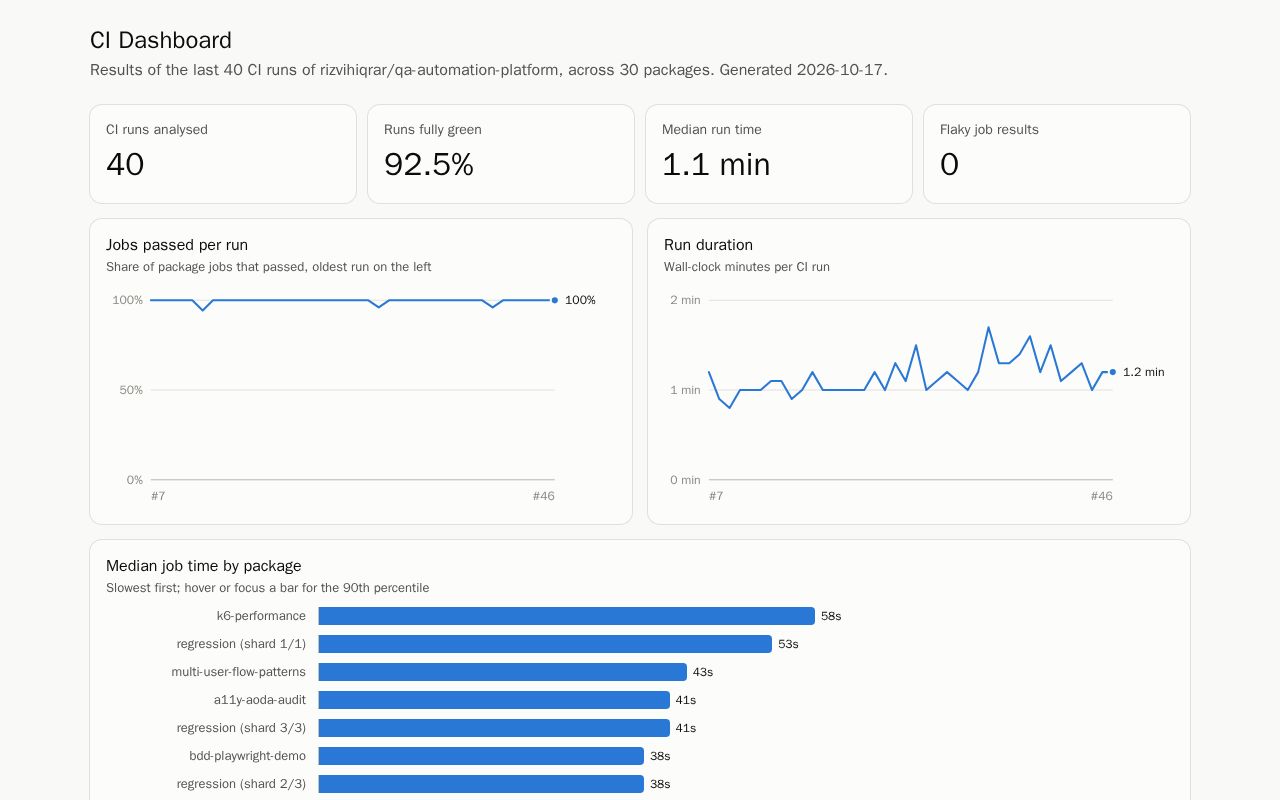The image size is (1280, 800).
Task: Click the '41s' value of a11y-aoda-audit
Action: 686,700
